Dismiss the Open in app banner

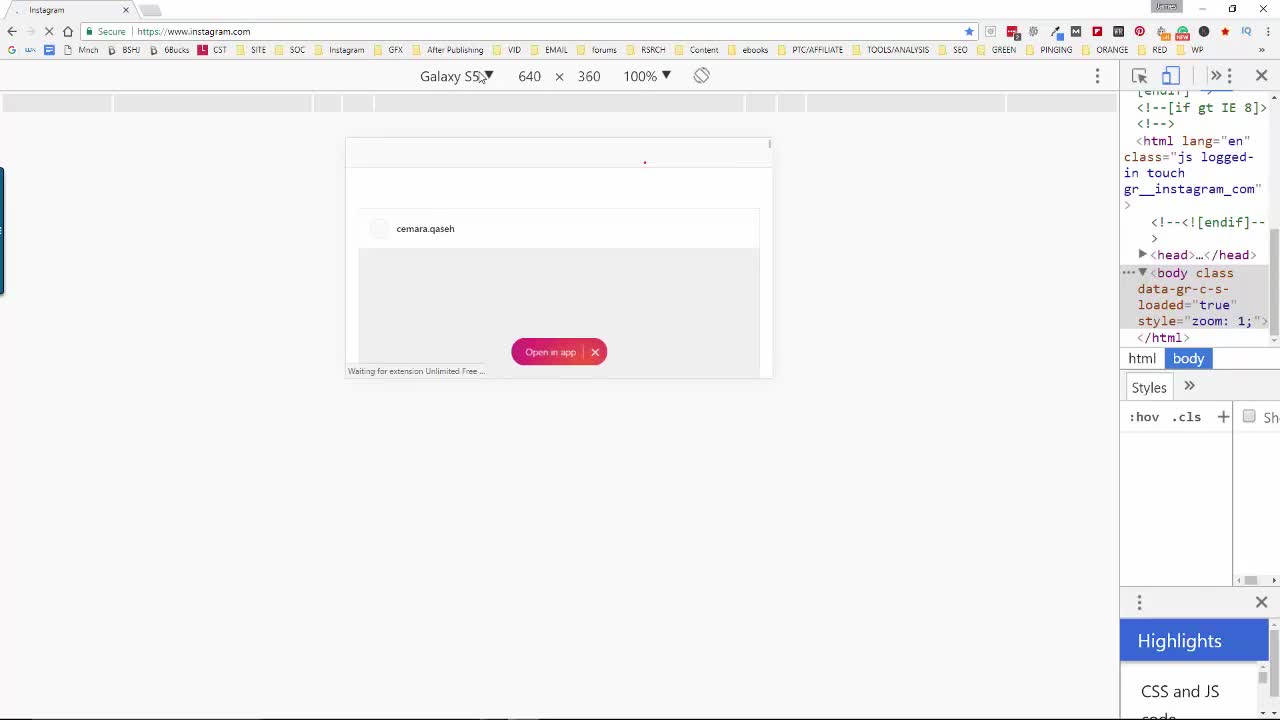pyautogui.click(x=595, y=352)
